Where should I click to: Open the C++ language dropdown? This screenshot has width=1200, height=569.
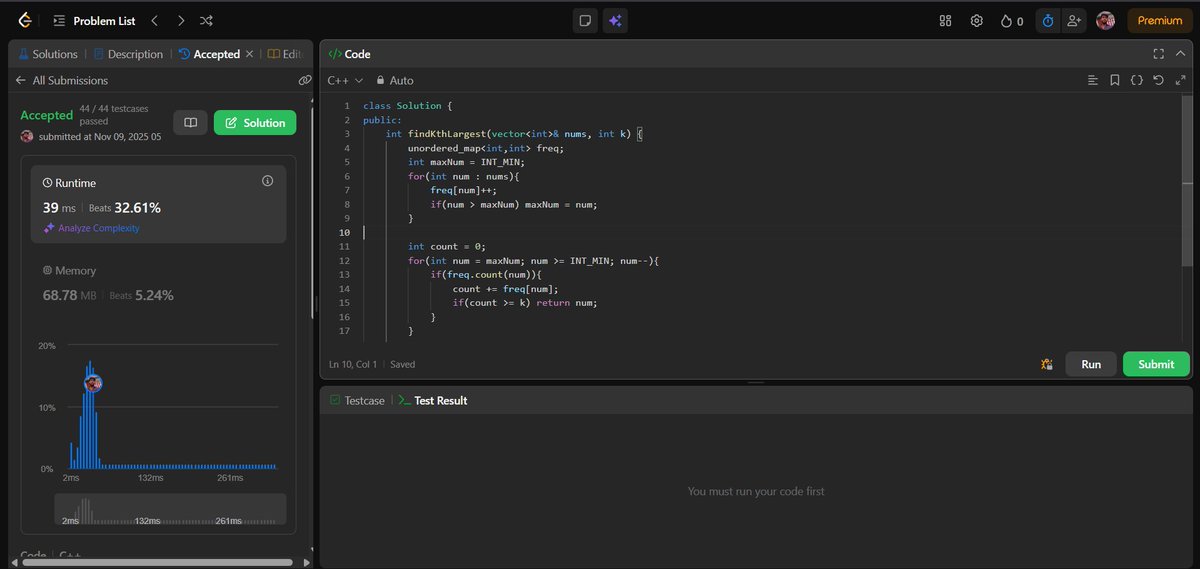click(345, 80)
